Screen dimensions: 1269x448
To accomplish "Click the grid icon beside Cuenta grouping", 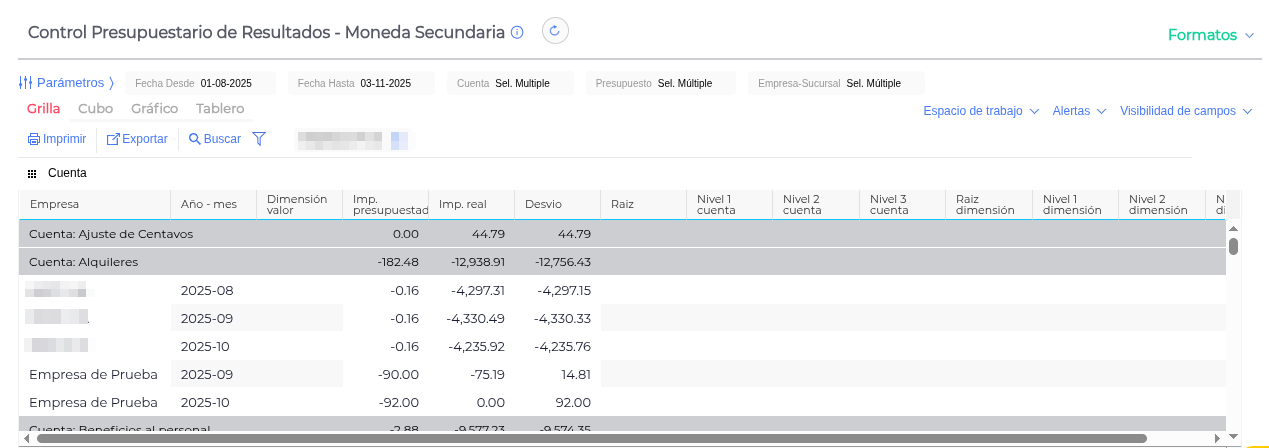I will 32,174.
